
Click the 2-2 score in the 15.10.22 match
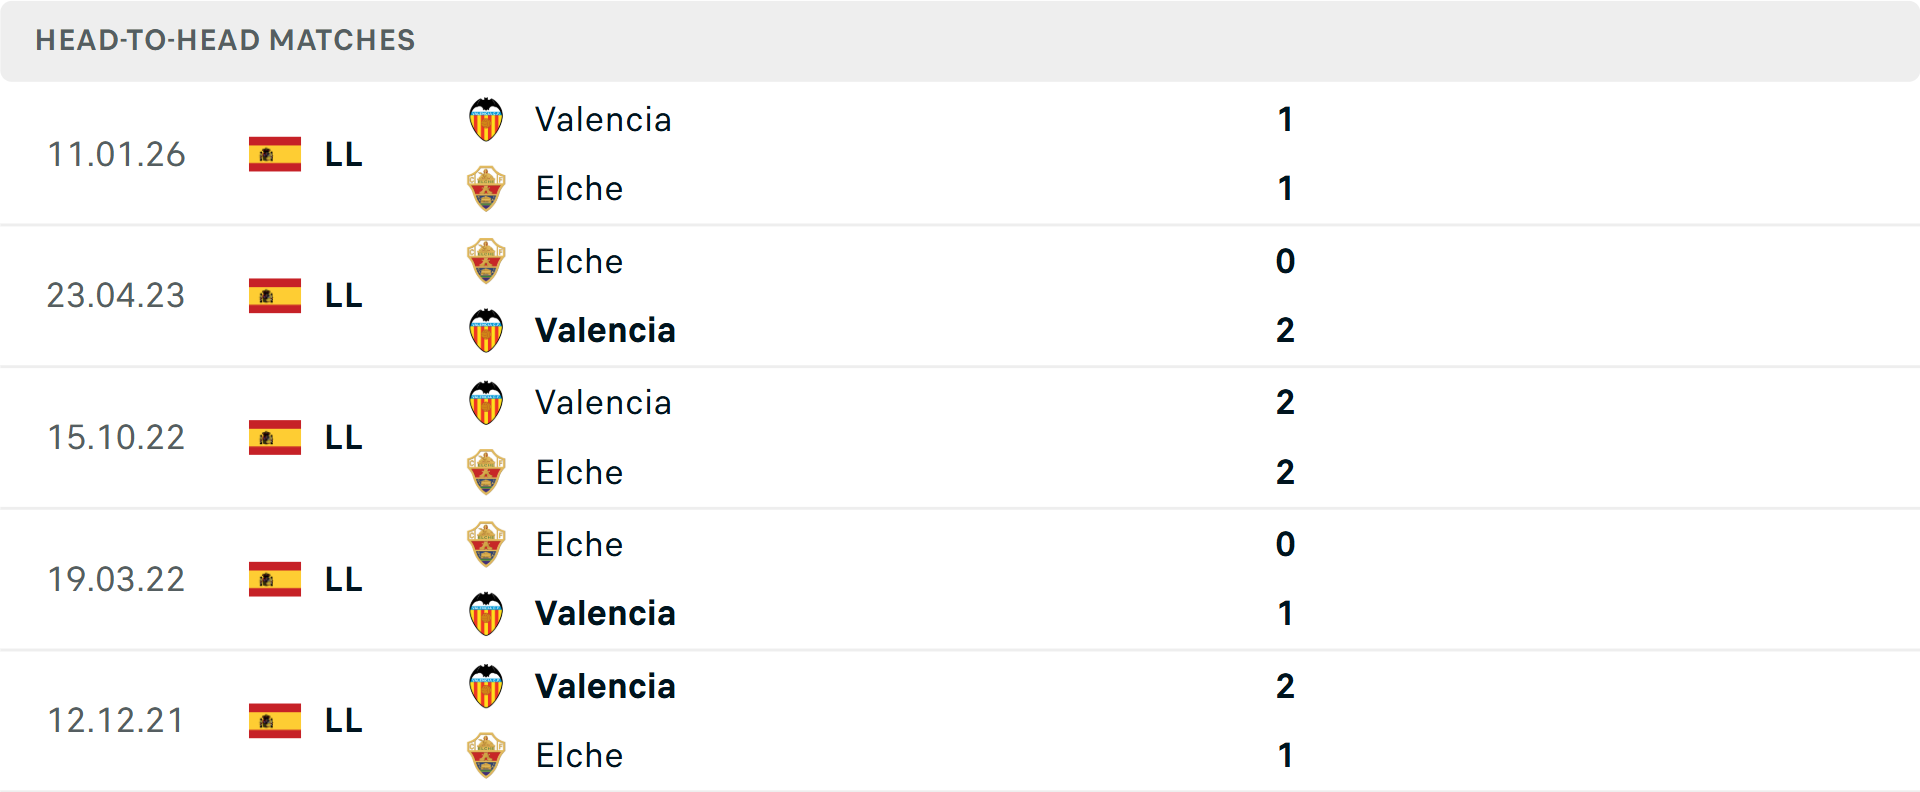tap(1286, 437)
